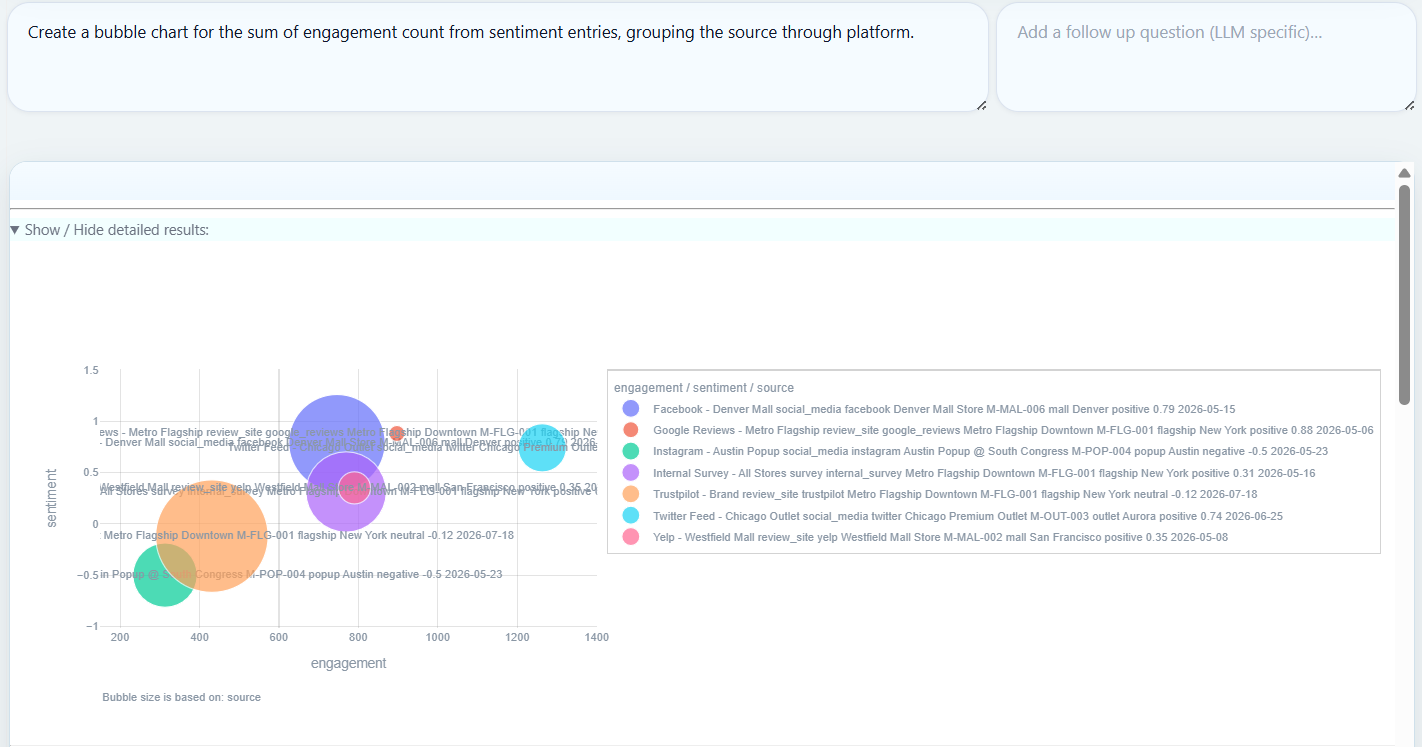Click the 'engagement' x-axis title

[x=348, y=663]
